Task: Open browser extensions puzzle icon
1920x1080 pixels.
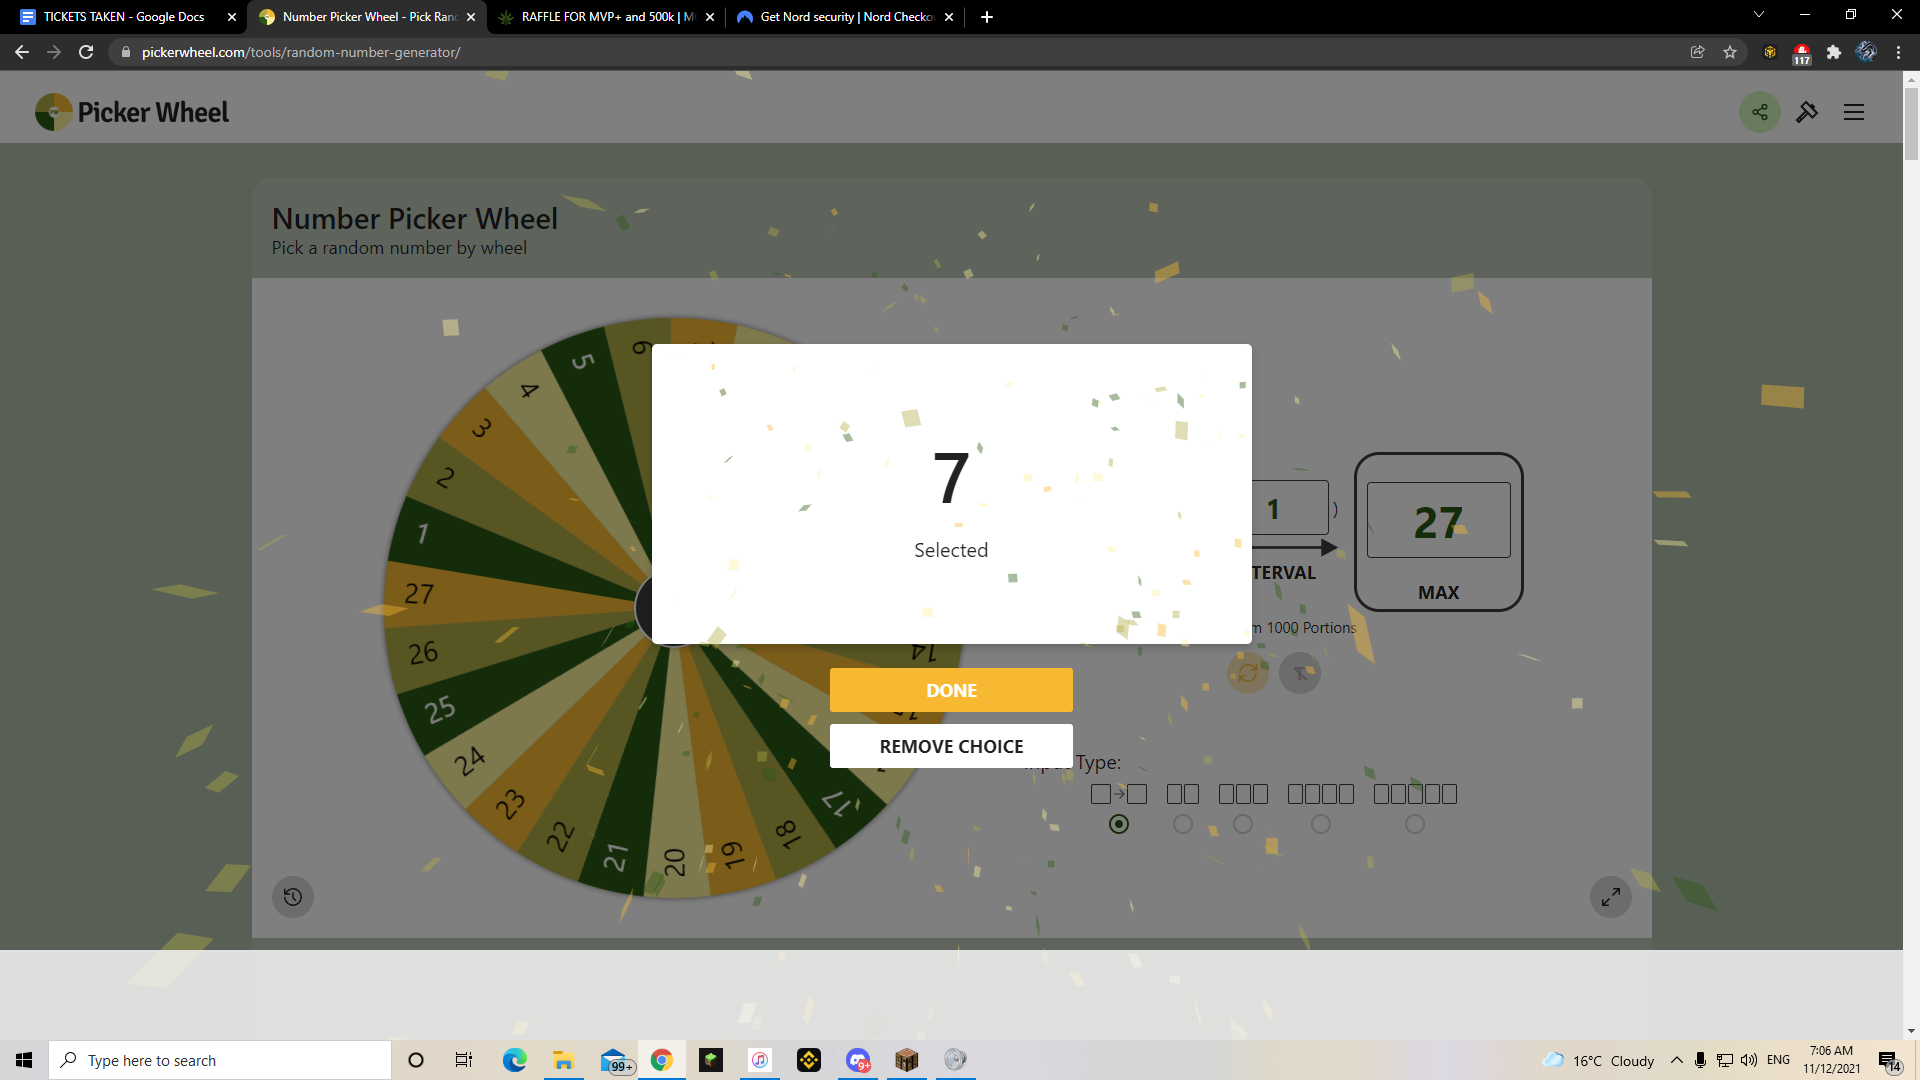Action: pyautogui.click(x=1834, y=52)
